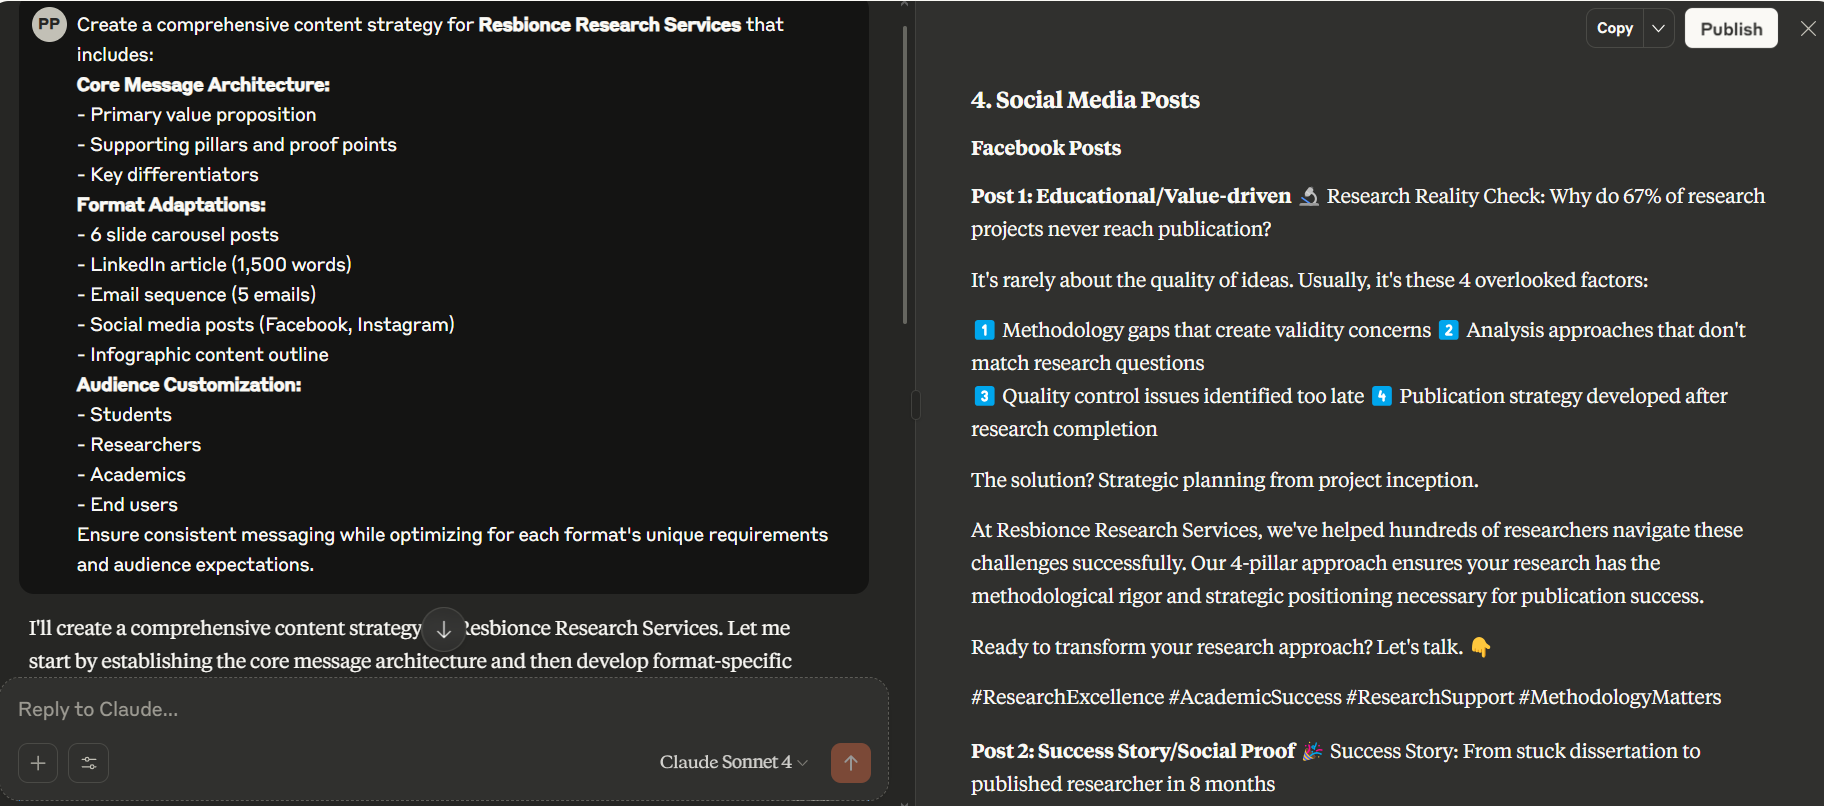Click the PP user avatar
This screenshot has height=806, width=1824.
49,25
